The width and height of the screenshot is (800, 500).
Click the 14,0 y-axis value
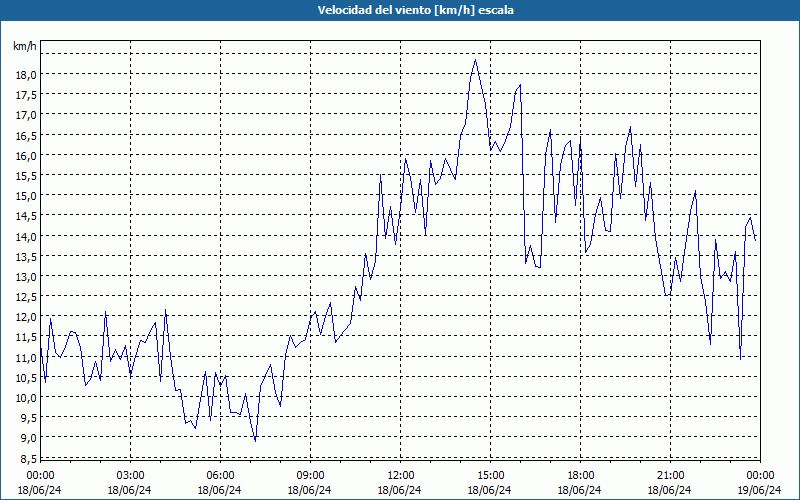click(26, 237)
